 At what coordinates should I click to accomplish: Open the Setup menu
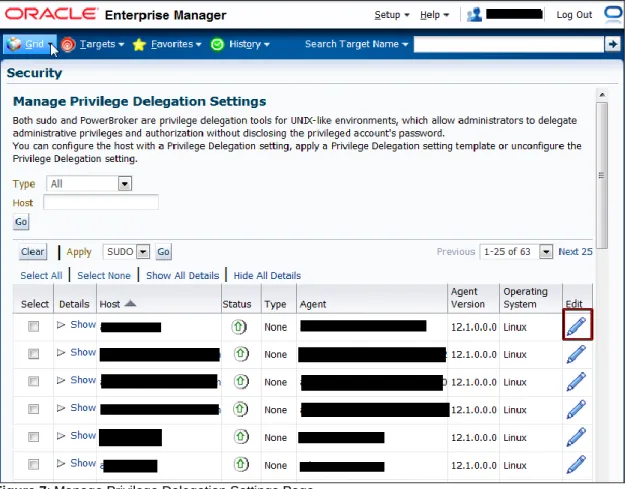click(392, 15)
